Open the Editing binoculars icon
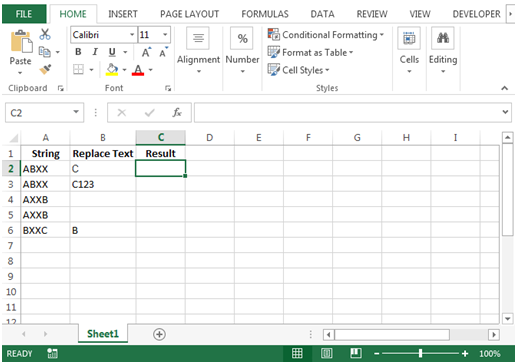Screen dimensions: 517x364 pos(443,38)
